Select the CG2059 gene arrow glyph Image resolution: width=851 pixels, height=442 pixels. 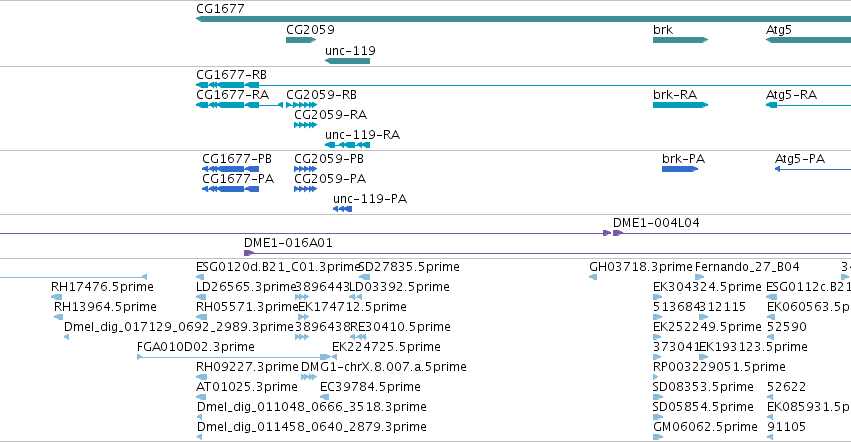[301, 40]
